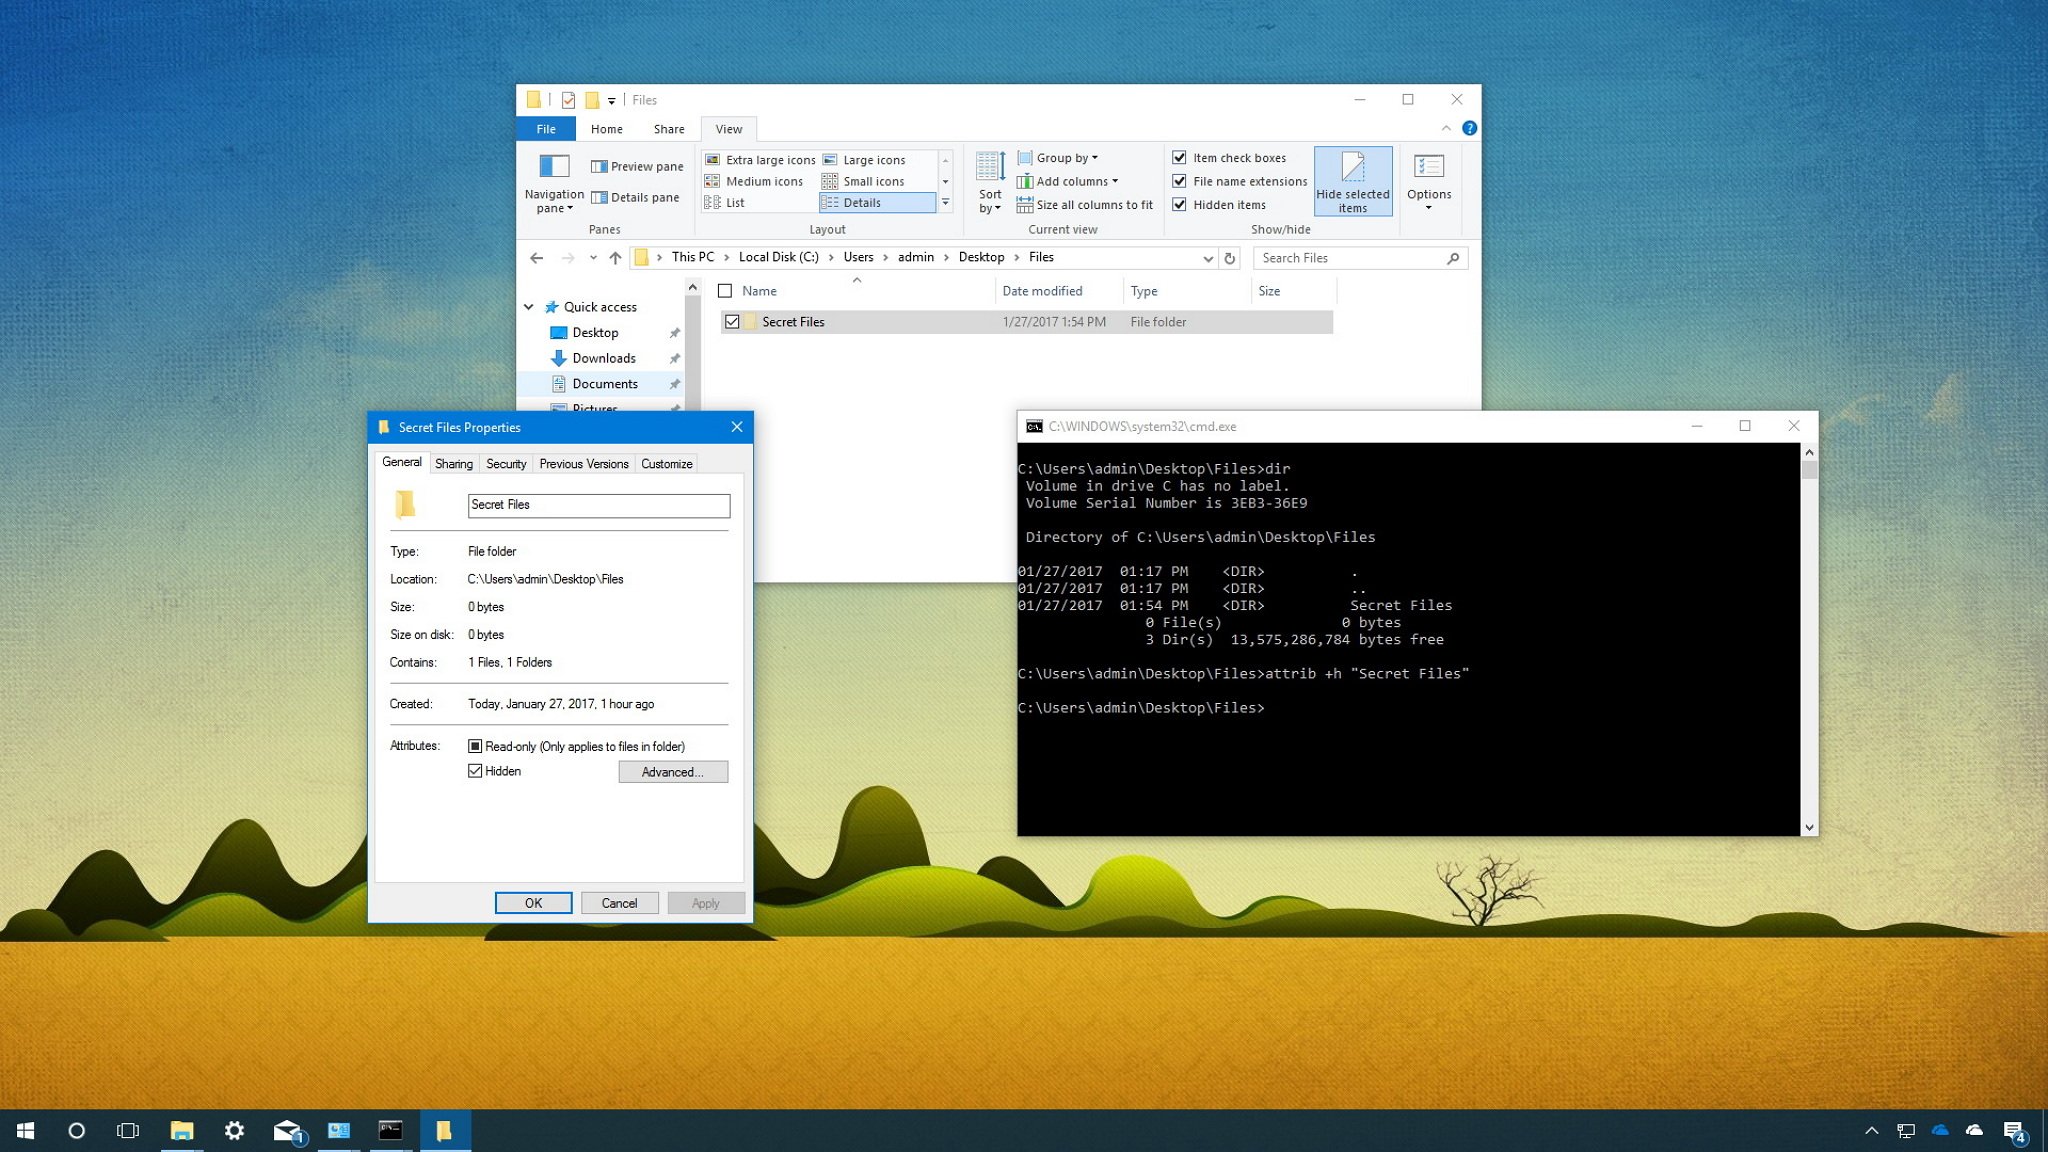Image resolution: width=2048 pixels, height=1152 pixels.
Task: Click the 'Advanced' button in properties dialog
Action: 672,771
